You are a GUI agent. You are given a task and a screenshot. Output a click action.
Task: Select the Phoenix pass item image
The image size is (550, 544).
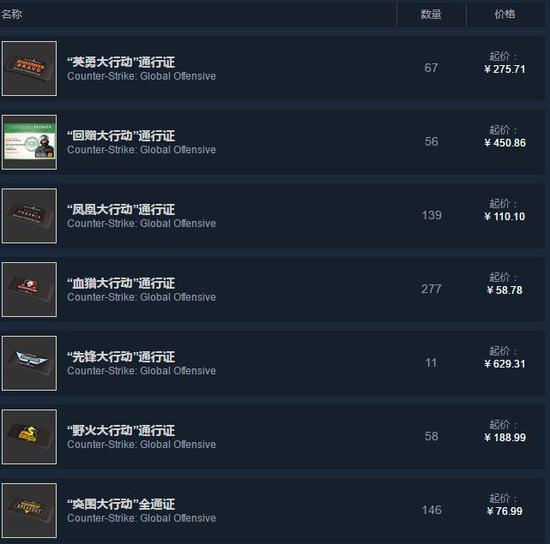[x=29, y=216]
